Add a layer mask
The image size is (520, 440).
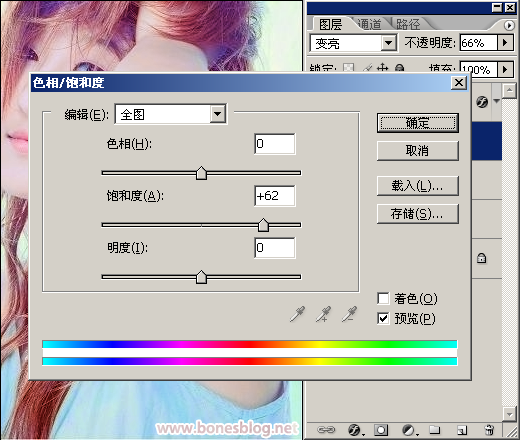point(381,430)
